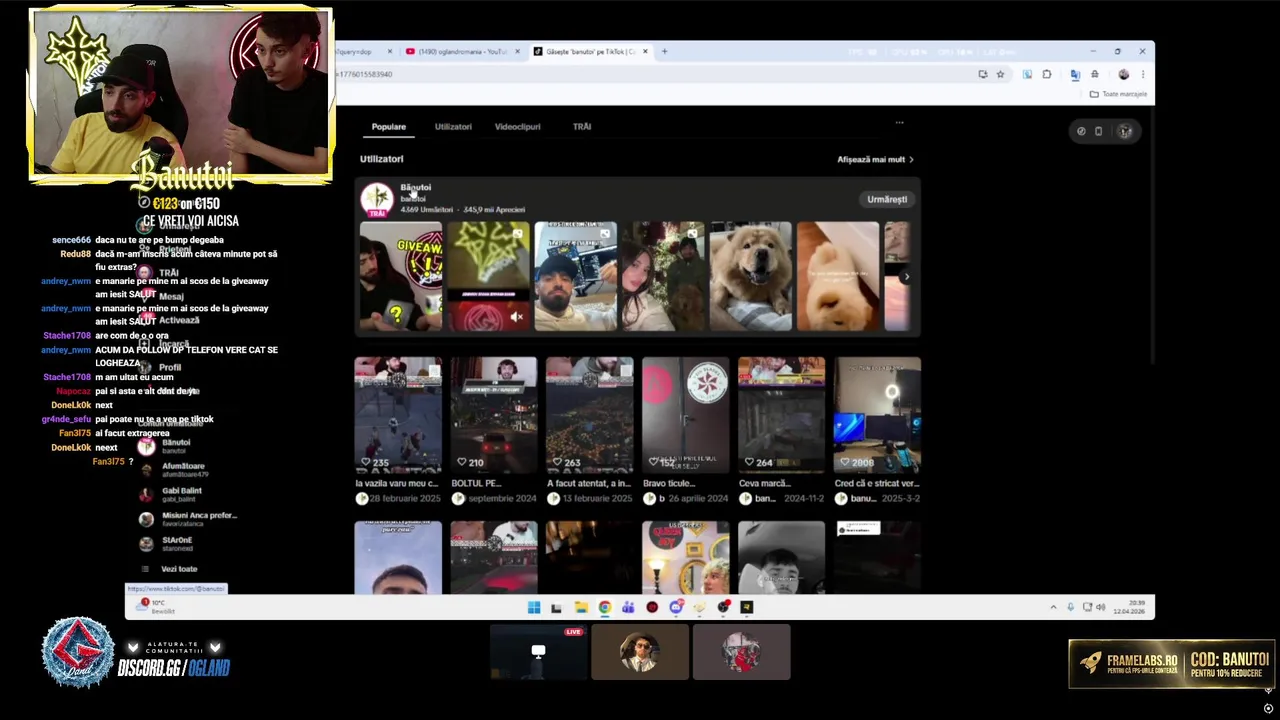Open the video with 263 likes
This screenshot has width=1280, height=720.
590,415
